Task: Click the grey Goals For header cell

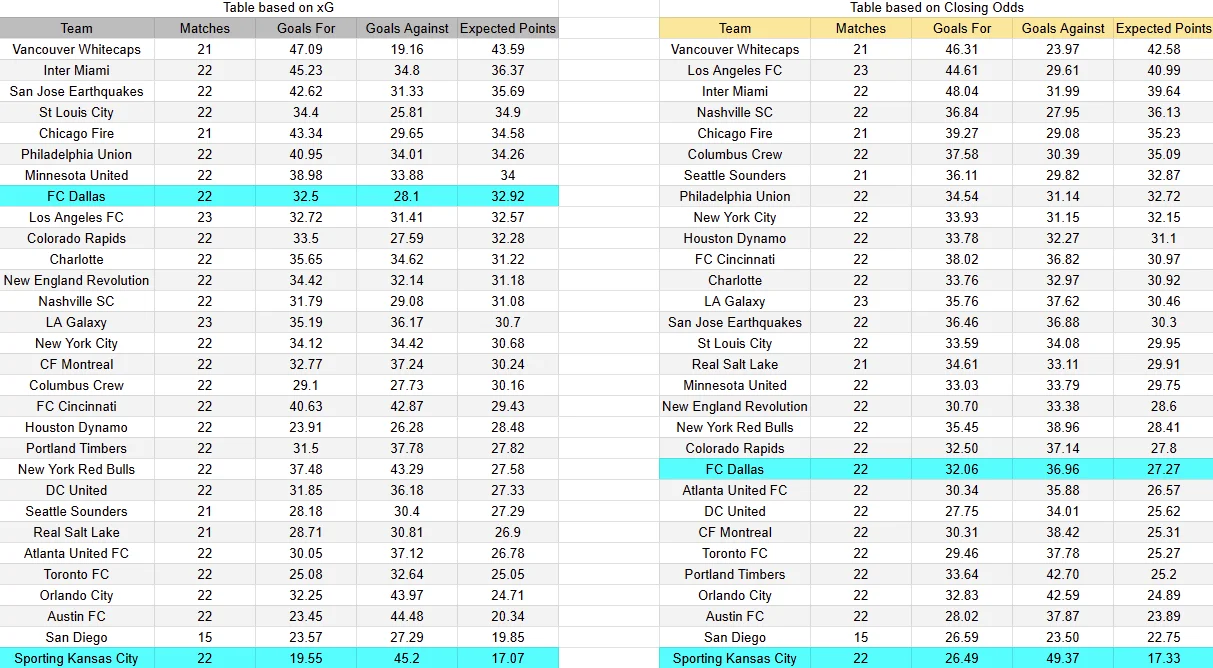Action: click(x=306, y=28)
